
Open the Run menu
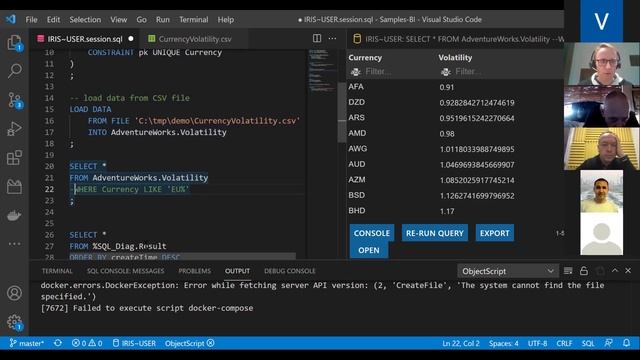point(162,20)
